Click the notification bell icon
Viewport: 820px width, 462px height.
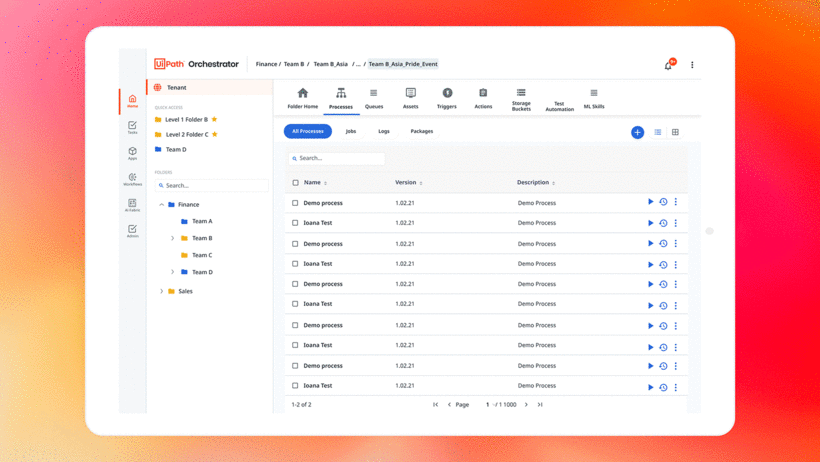tap(668, 65)
